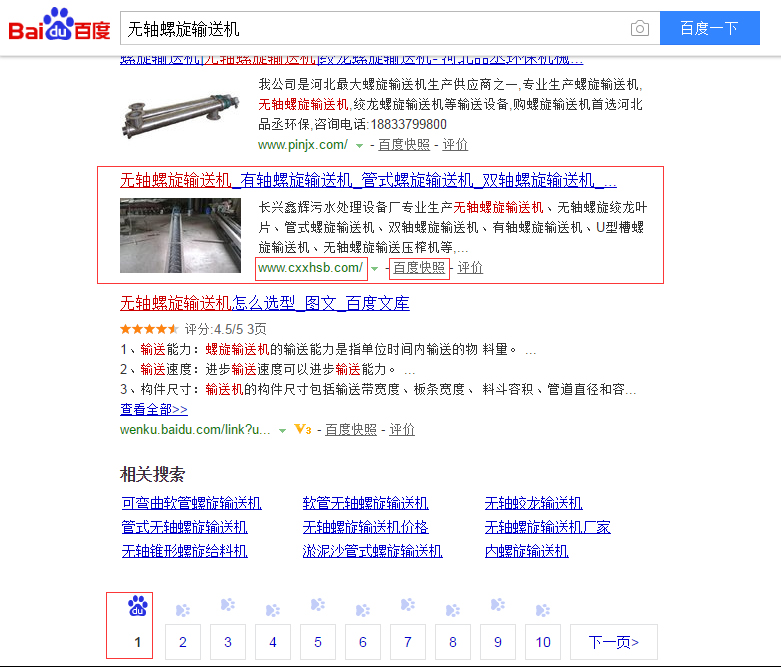Image resolution: width=781 pixels, height=667 pixels.
Task: Click the paw icon above page 7
Action: [x=408, y=605]
